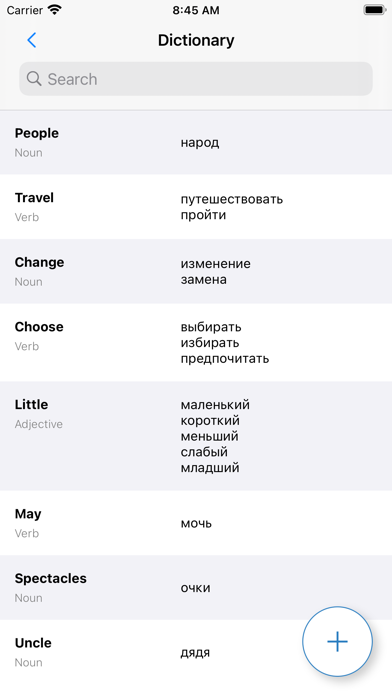
Task: Select the Change noun entry
Action: click(196, 271)
